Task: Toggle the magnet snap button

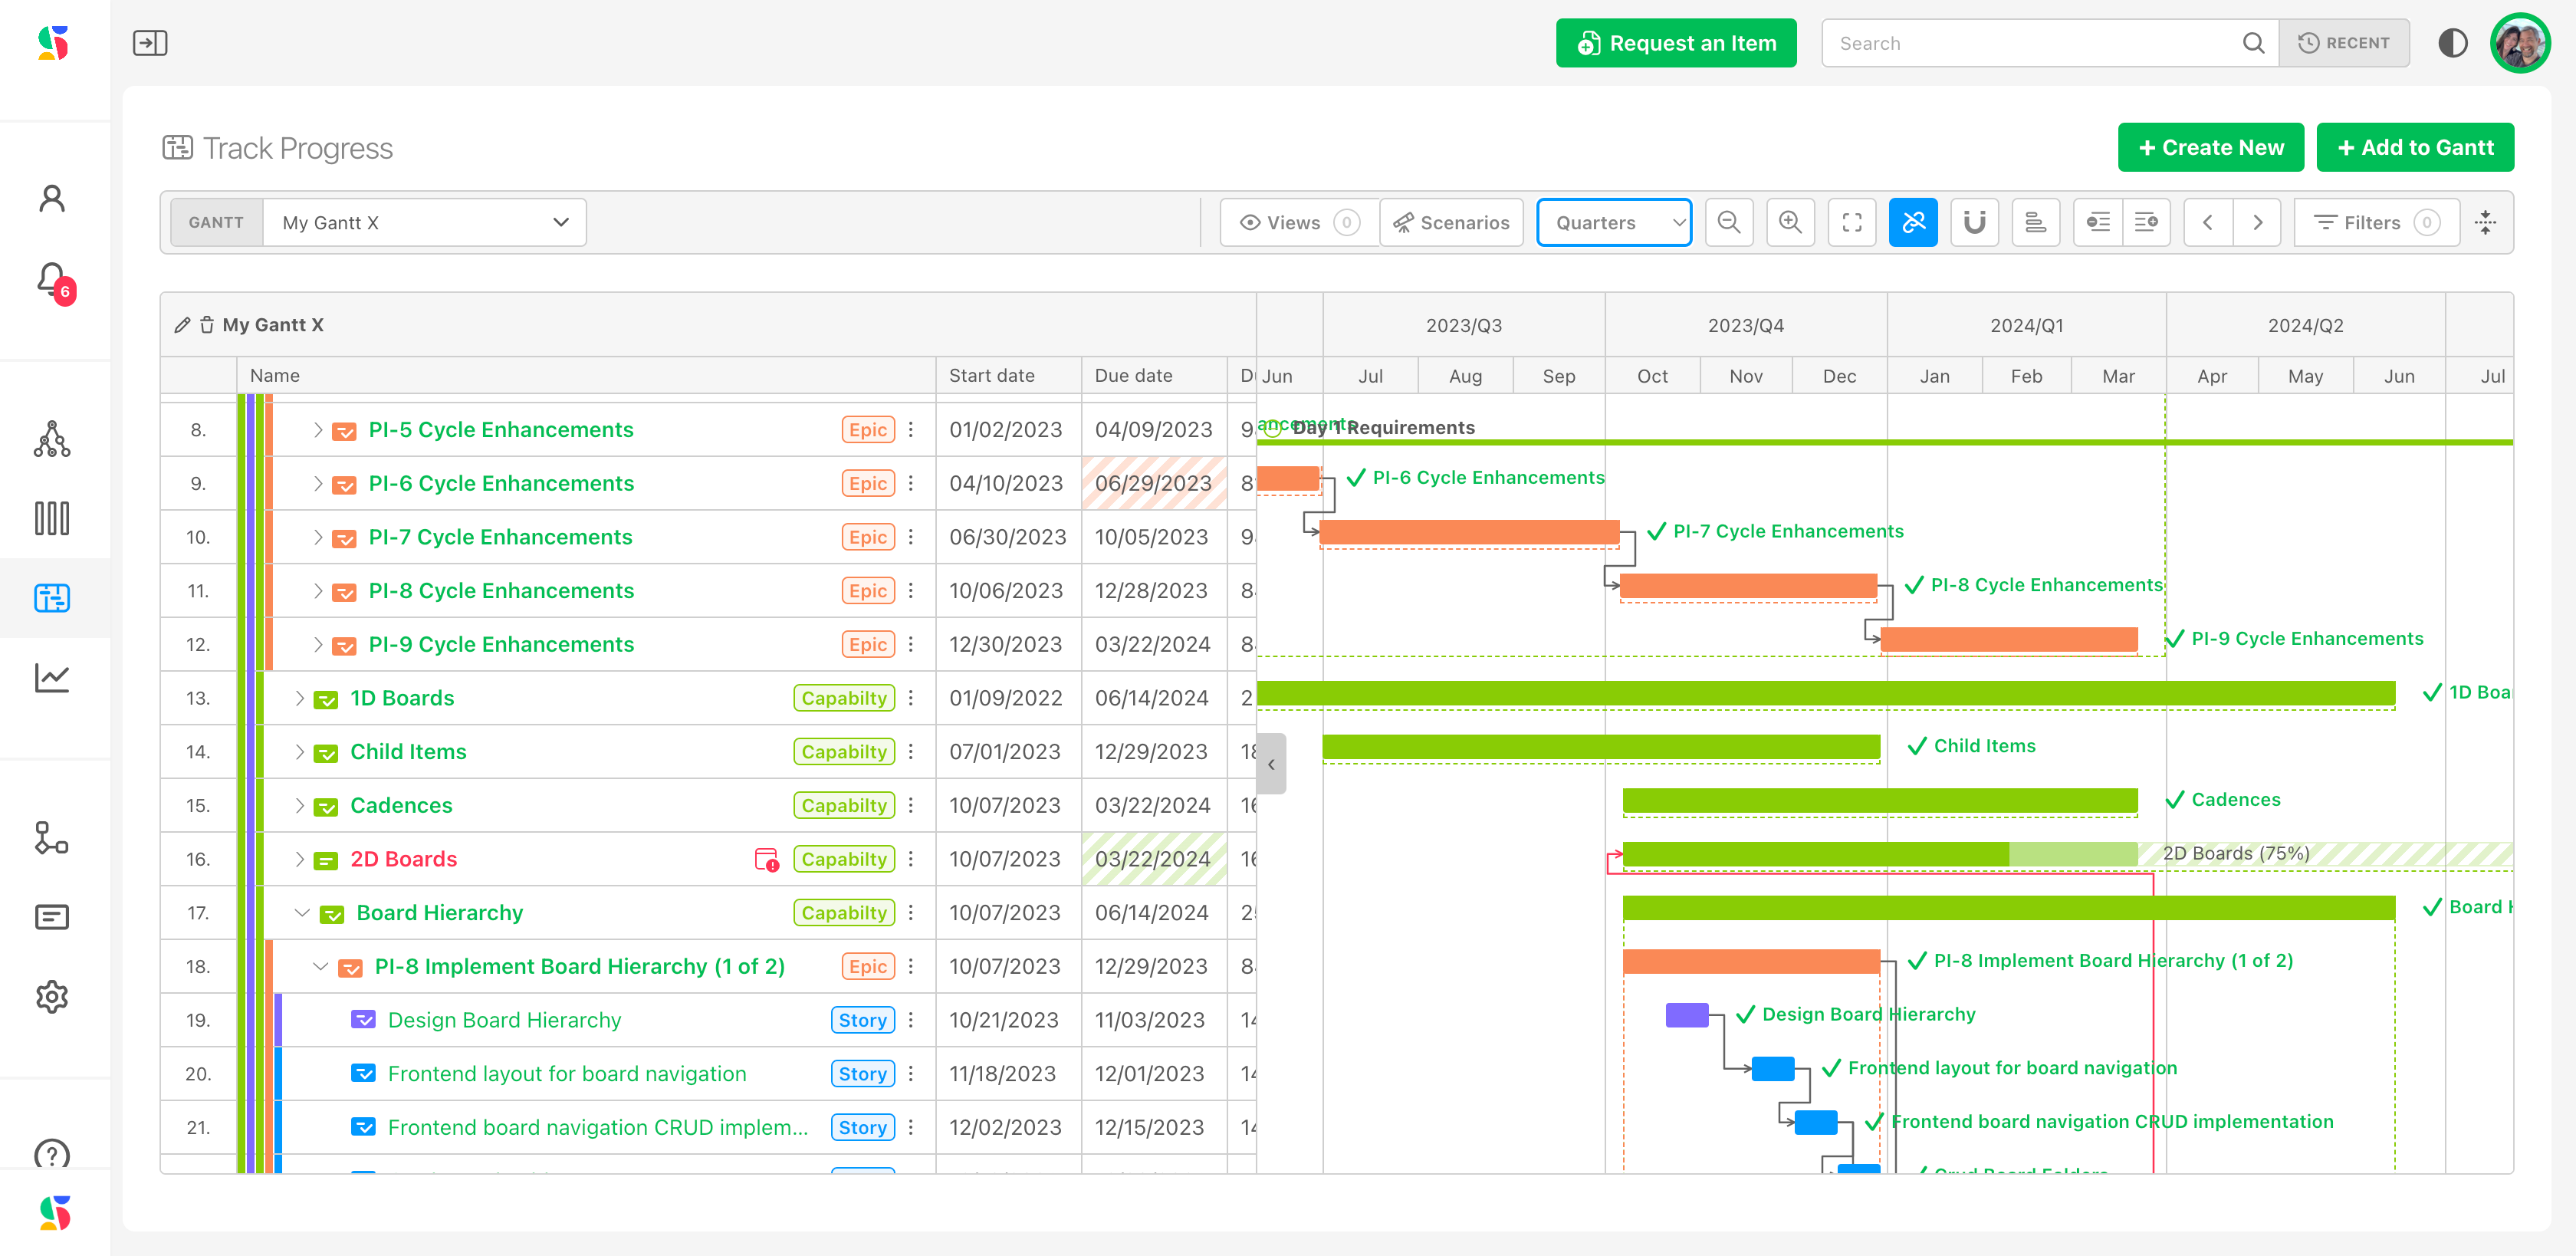Action: [1973, 222]
